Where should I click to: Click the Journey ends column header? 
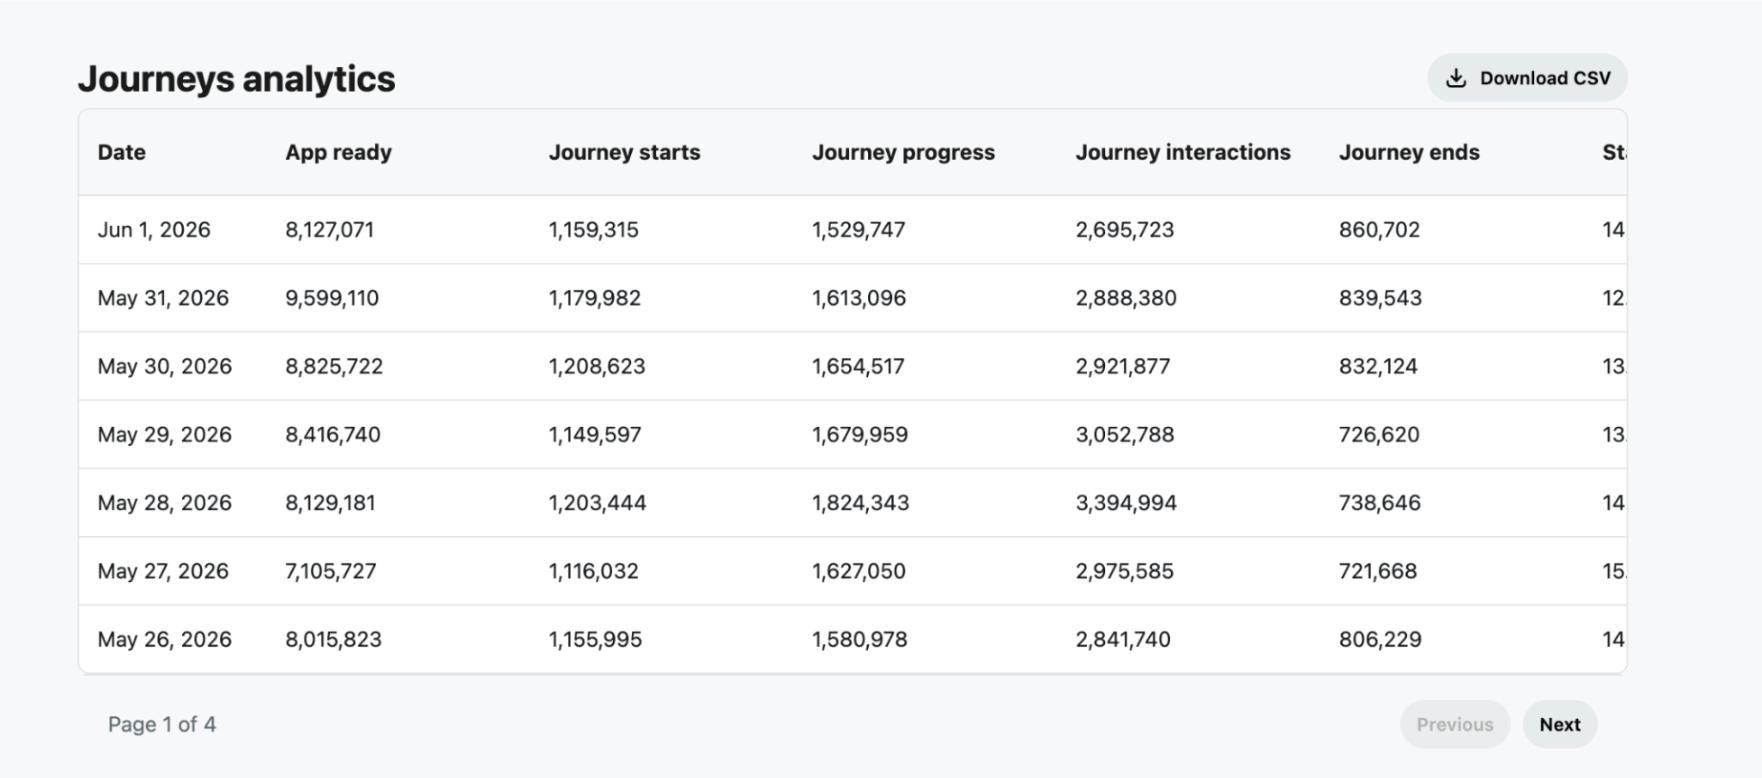pos(1409,152)
